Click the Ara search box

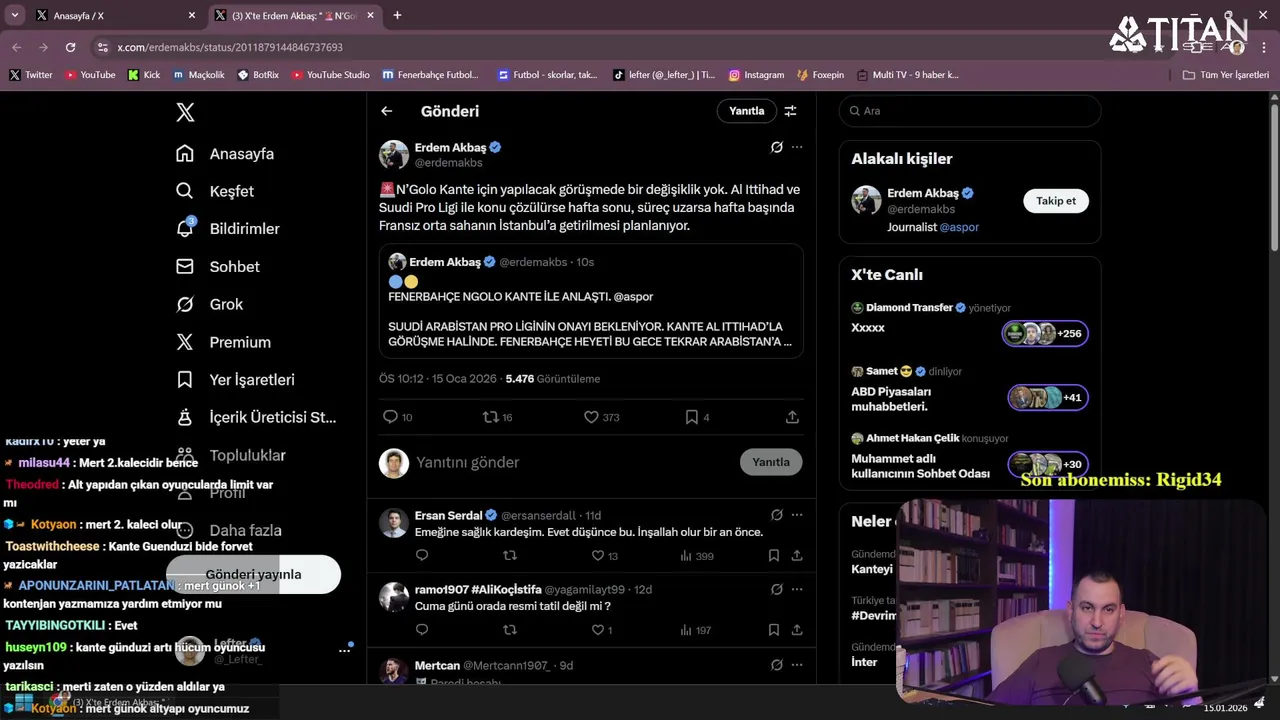(970, 111)
